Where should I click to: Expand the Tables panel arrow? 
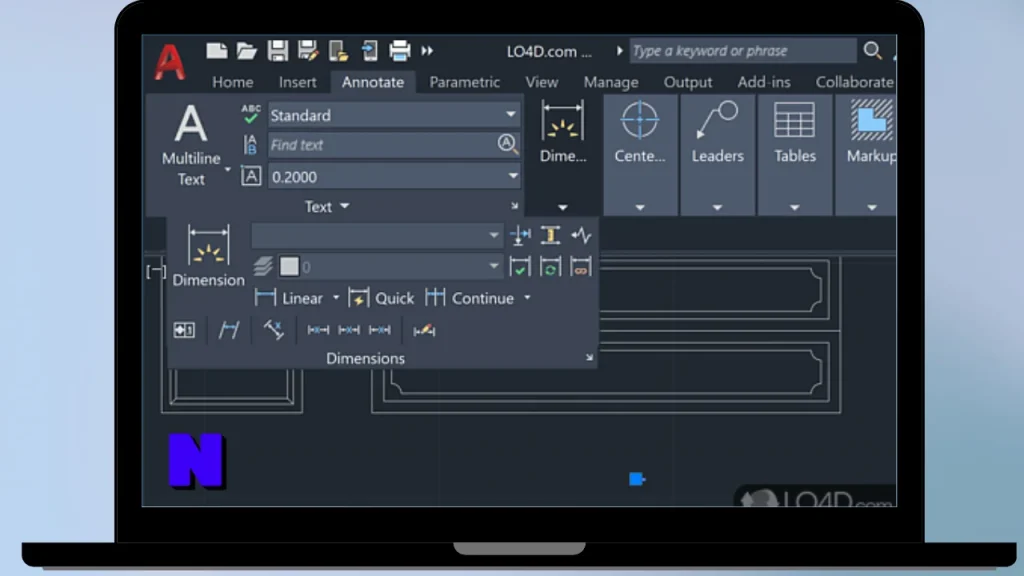click(x=794, y=208)
